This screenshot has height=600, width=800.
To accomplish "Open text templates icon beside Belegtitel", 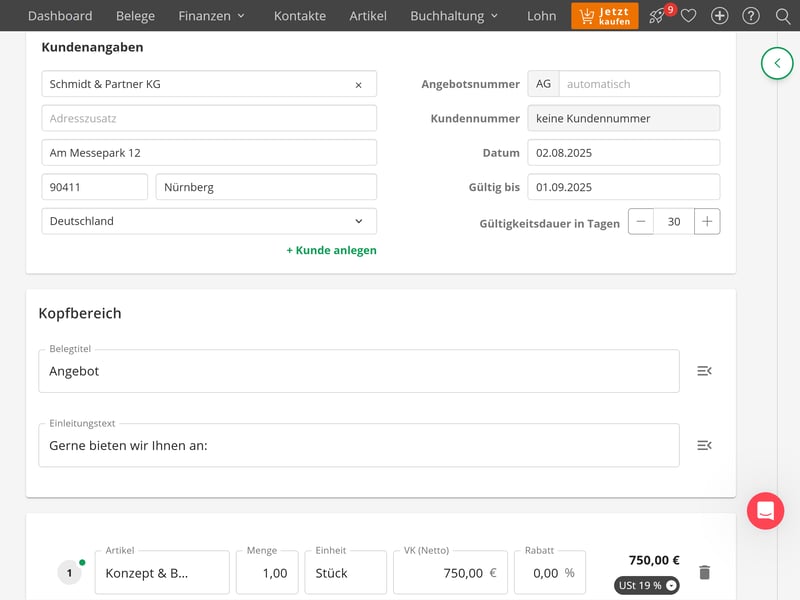I will (x=704, y=371).
